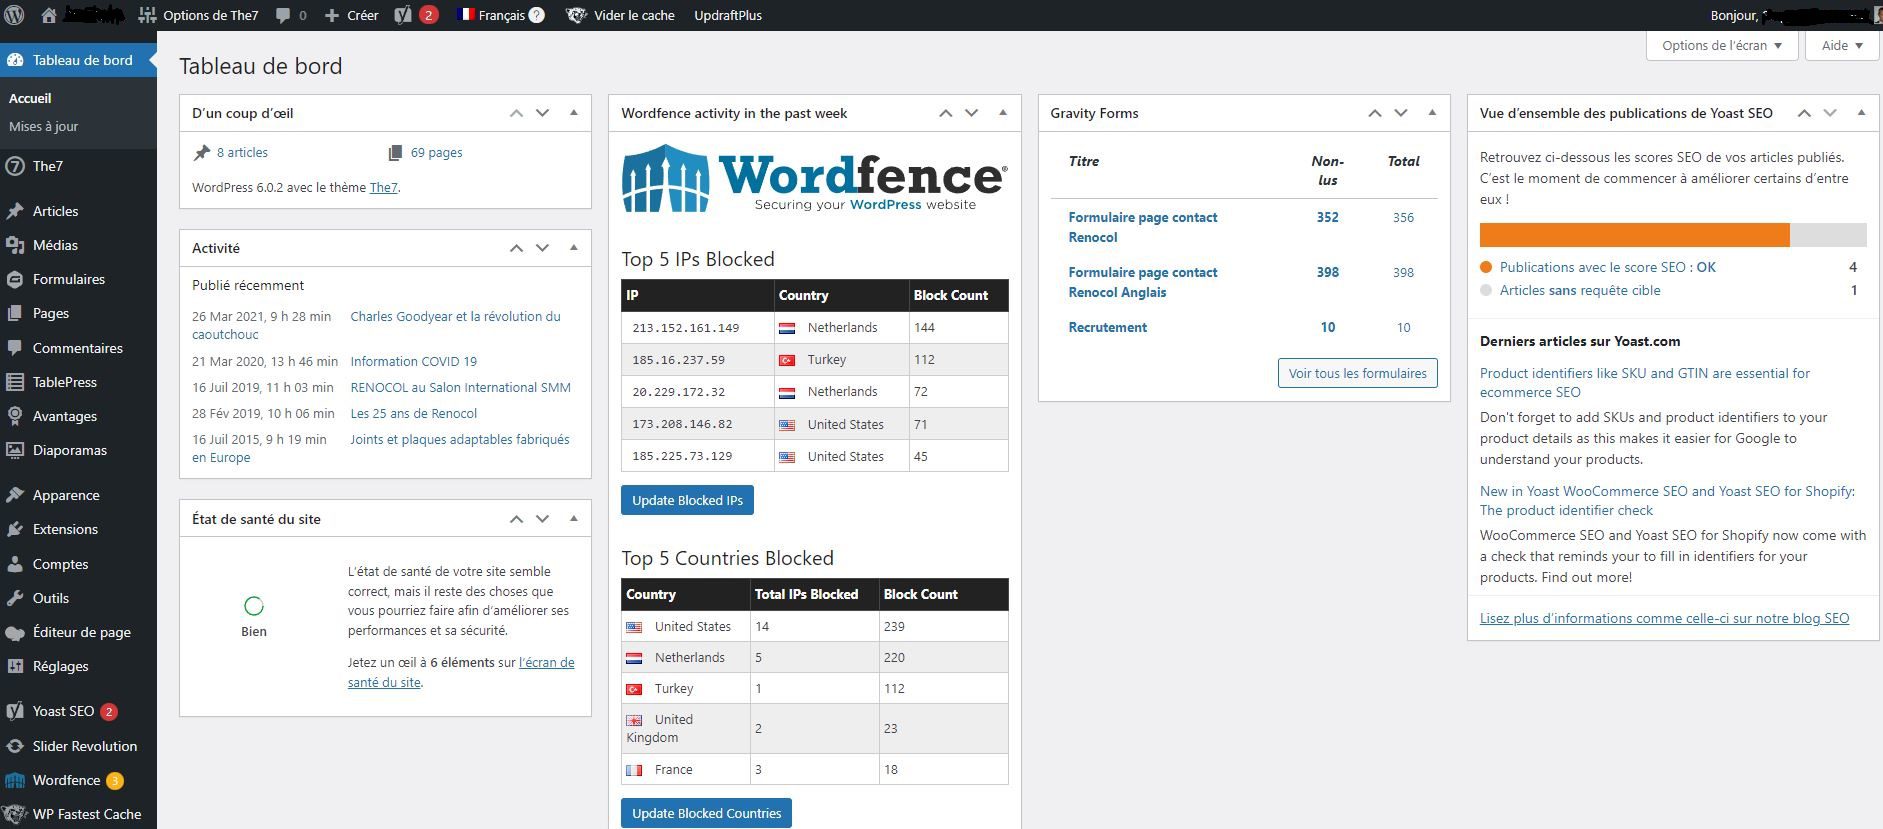Move Wordfence activity widget down
The height and width of the screenshot is (829, 1883).
coord(971,113)
